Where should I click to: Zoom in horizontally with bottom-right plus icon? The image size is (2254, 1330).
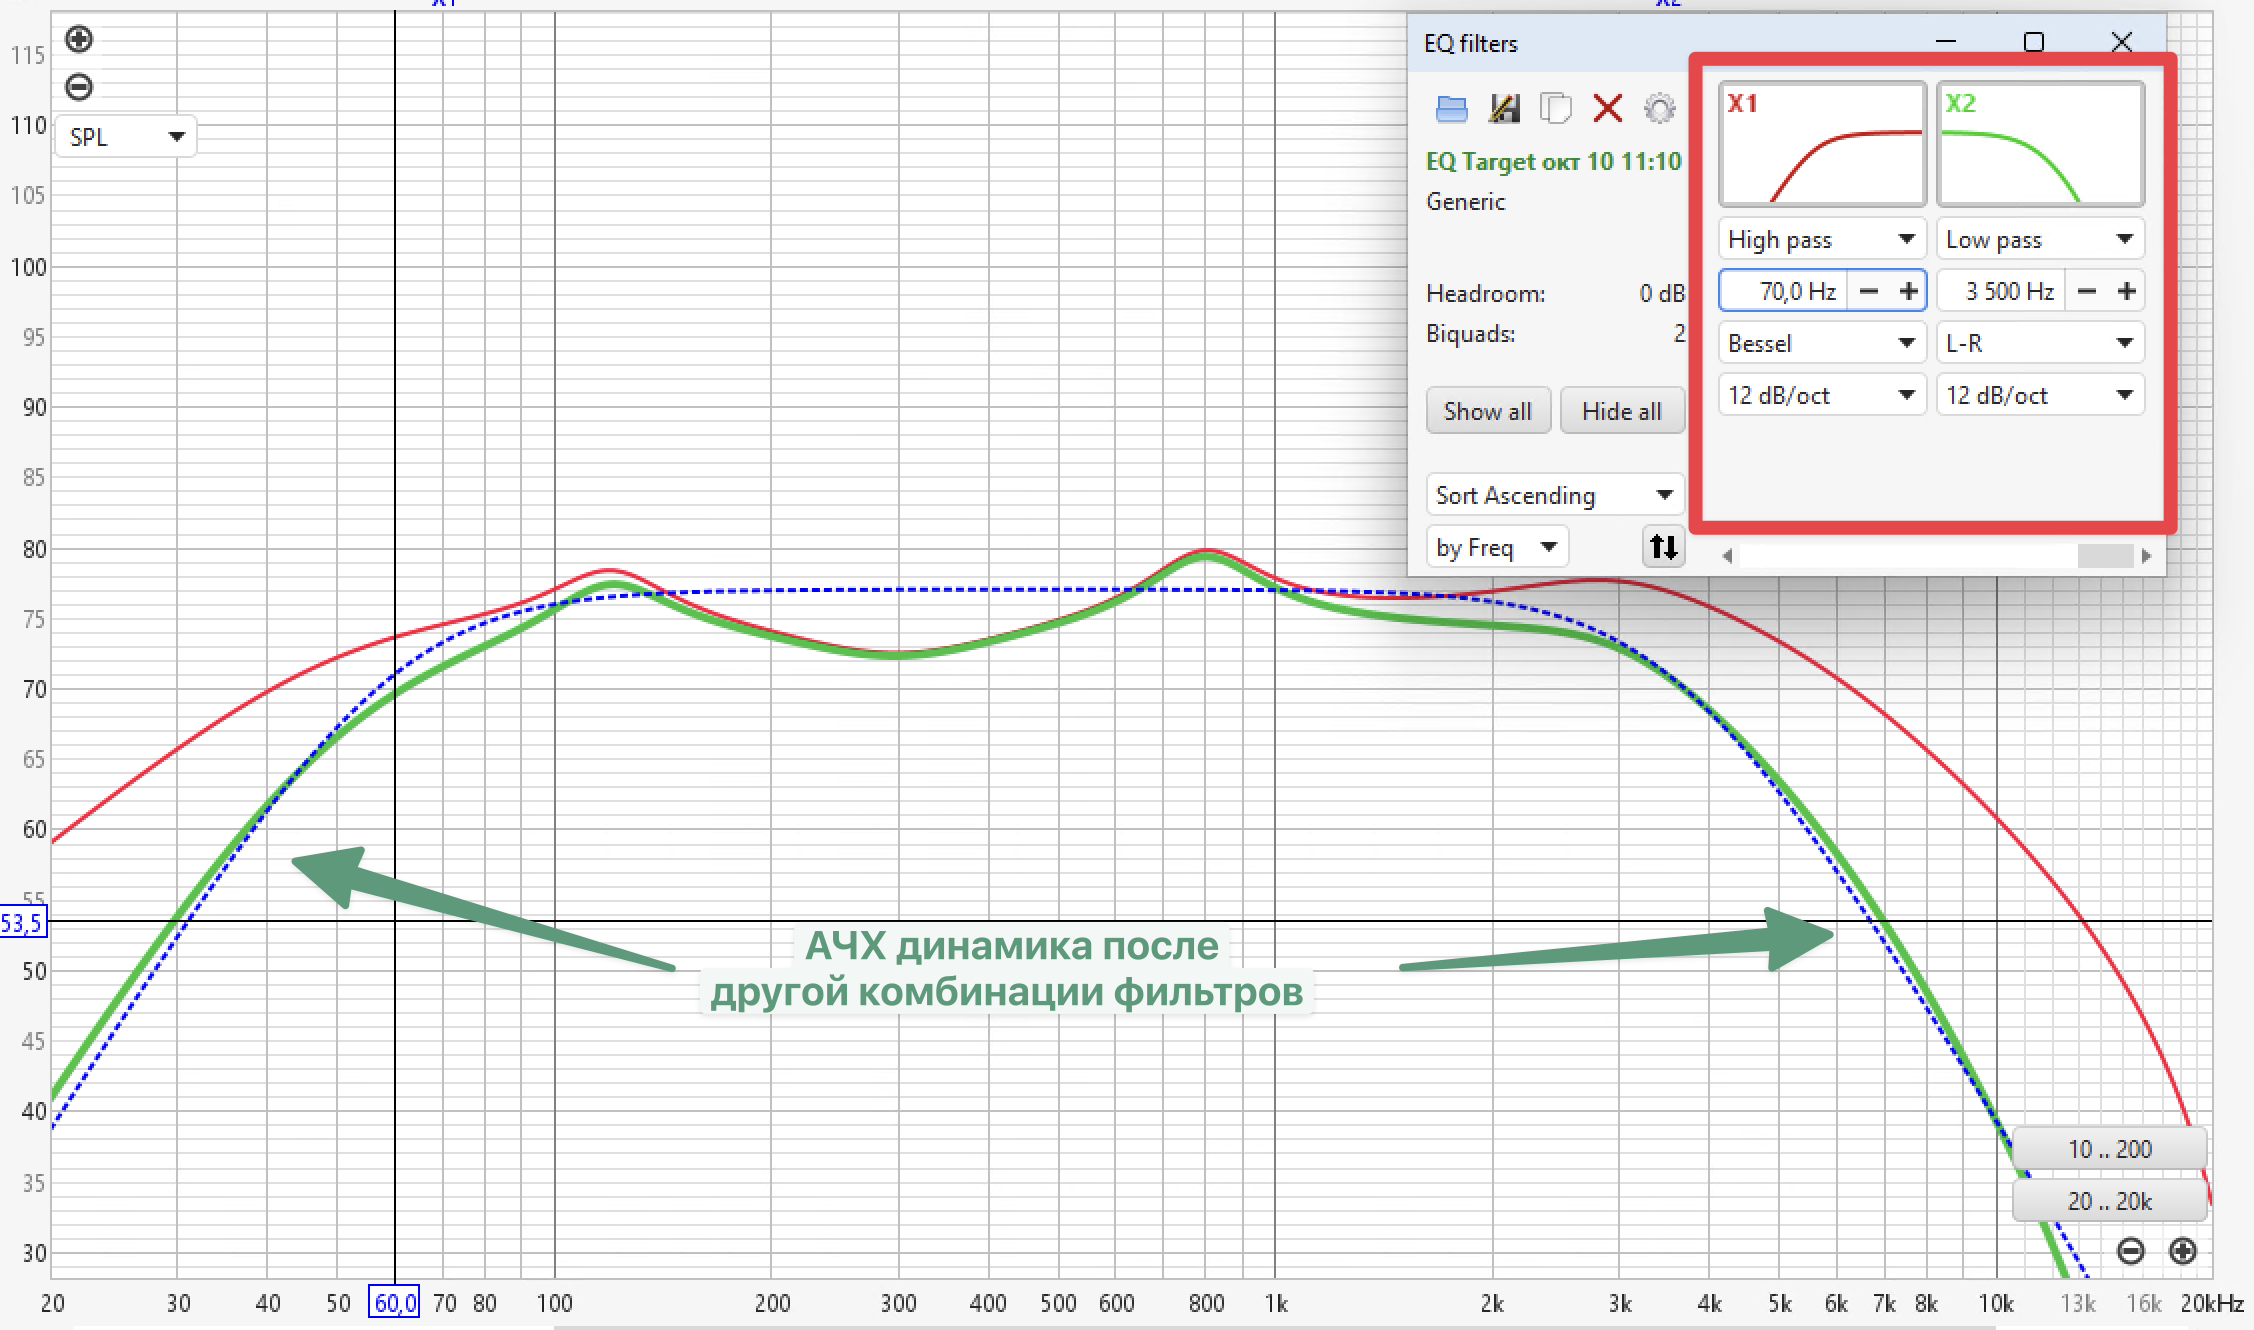(2182, 1251)
